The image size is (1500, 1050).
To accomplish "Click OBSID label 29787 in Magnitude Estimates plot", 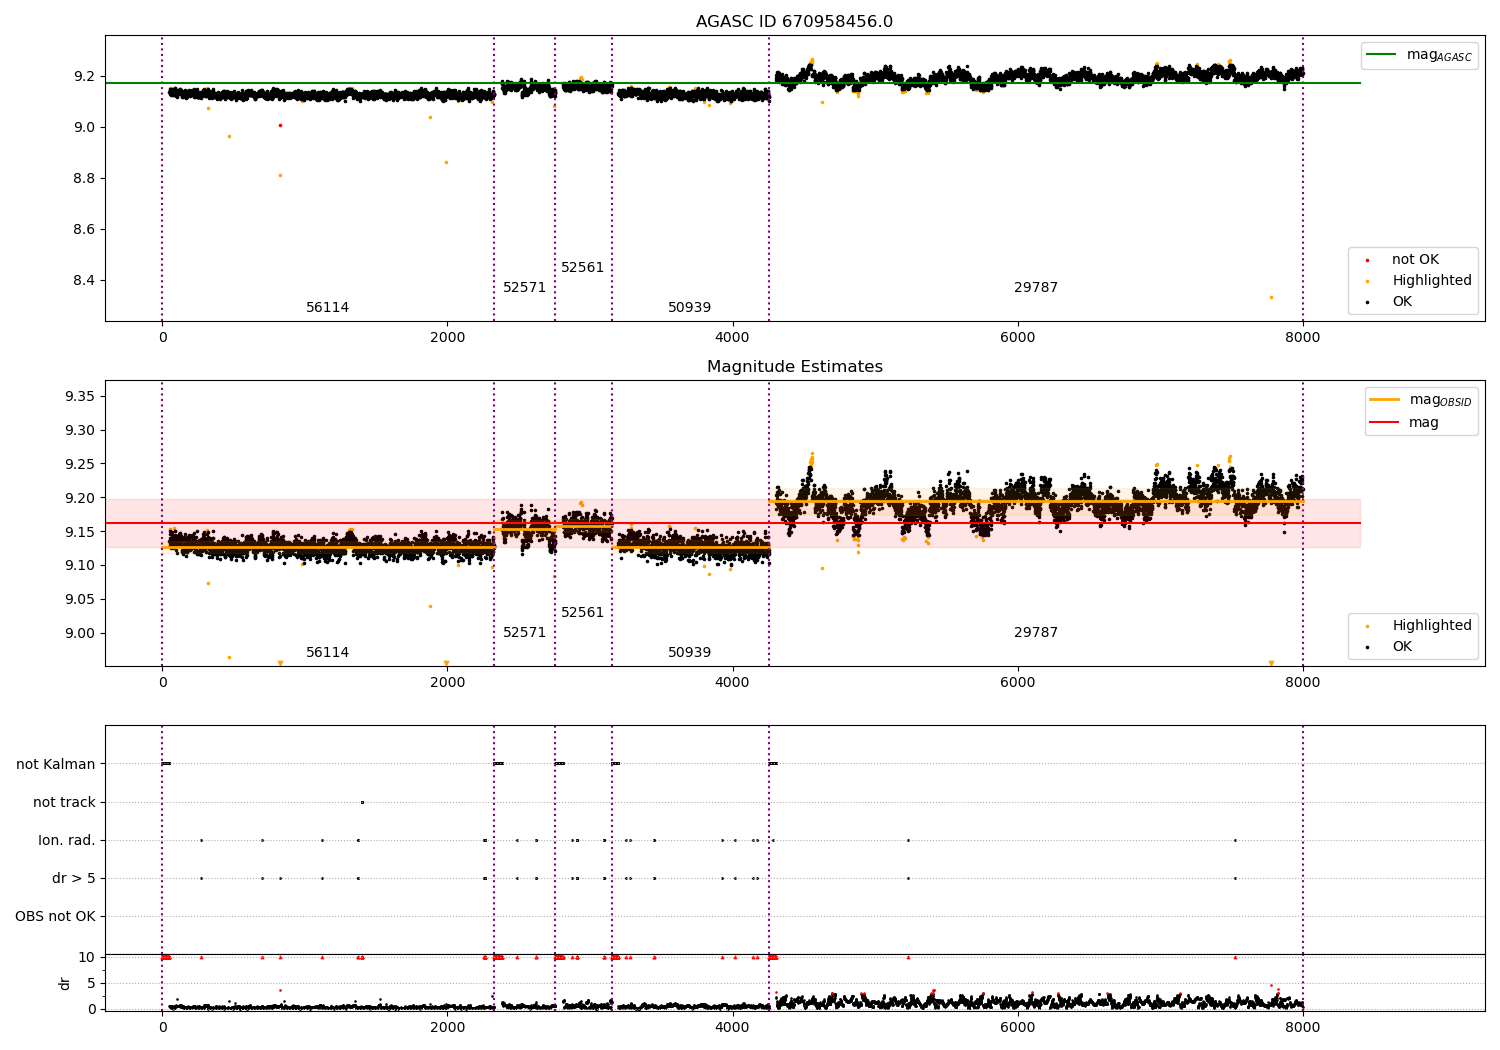I will 1036,633.
